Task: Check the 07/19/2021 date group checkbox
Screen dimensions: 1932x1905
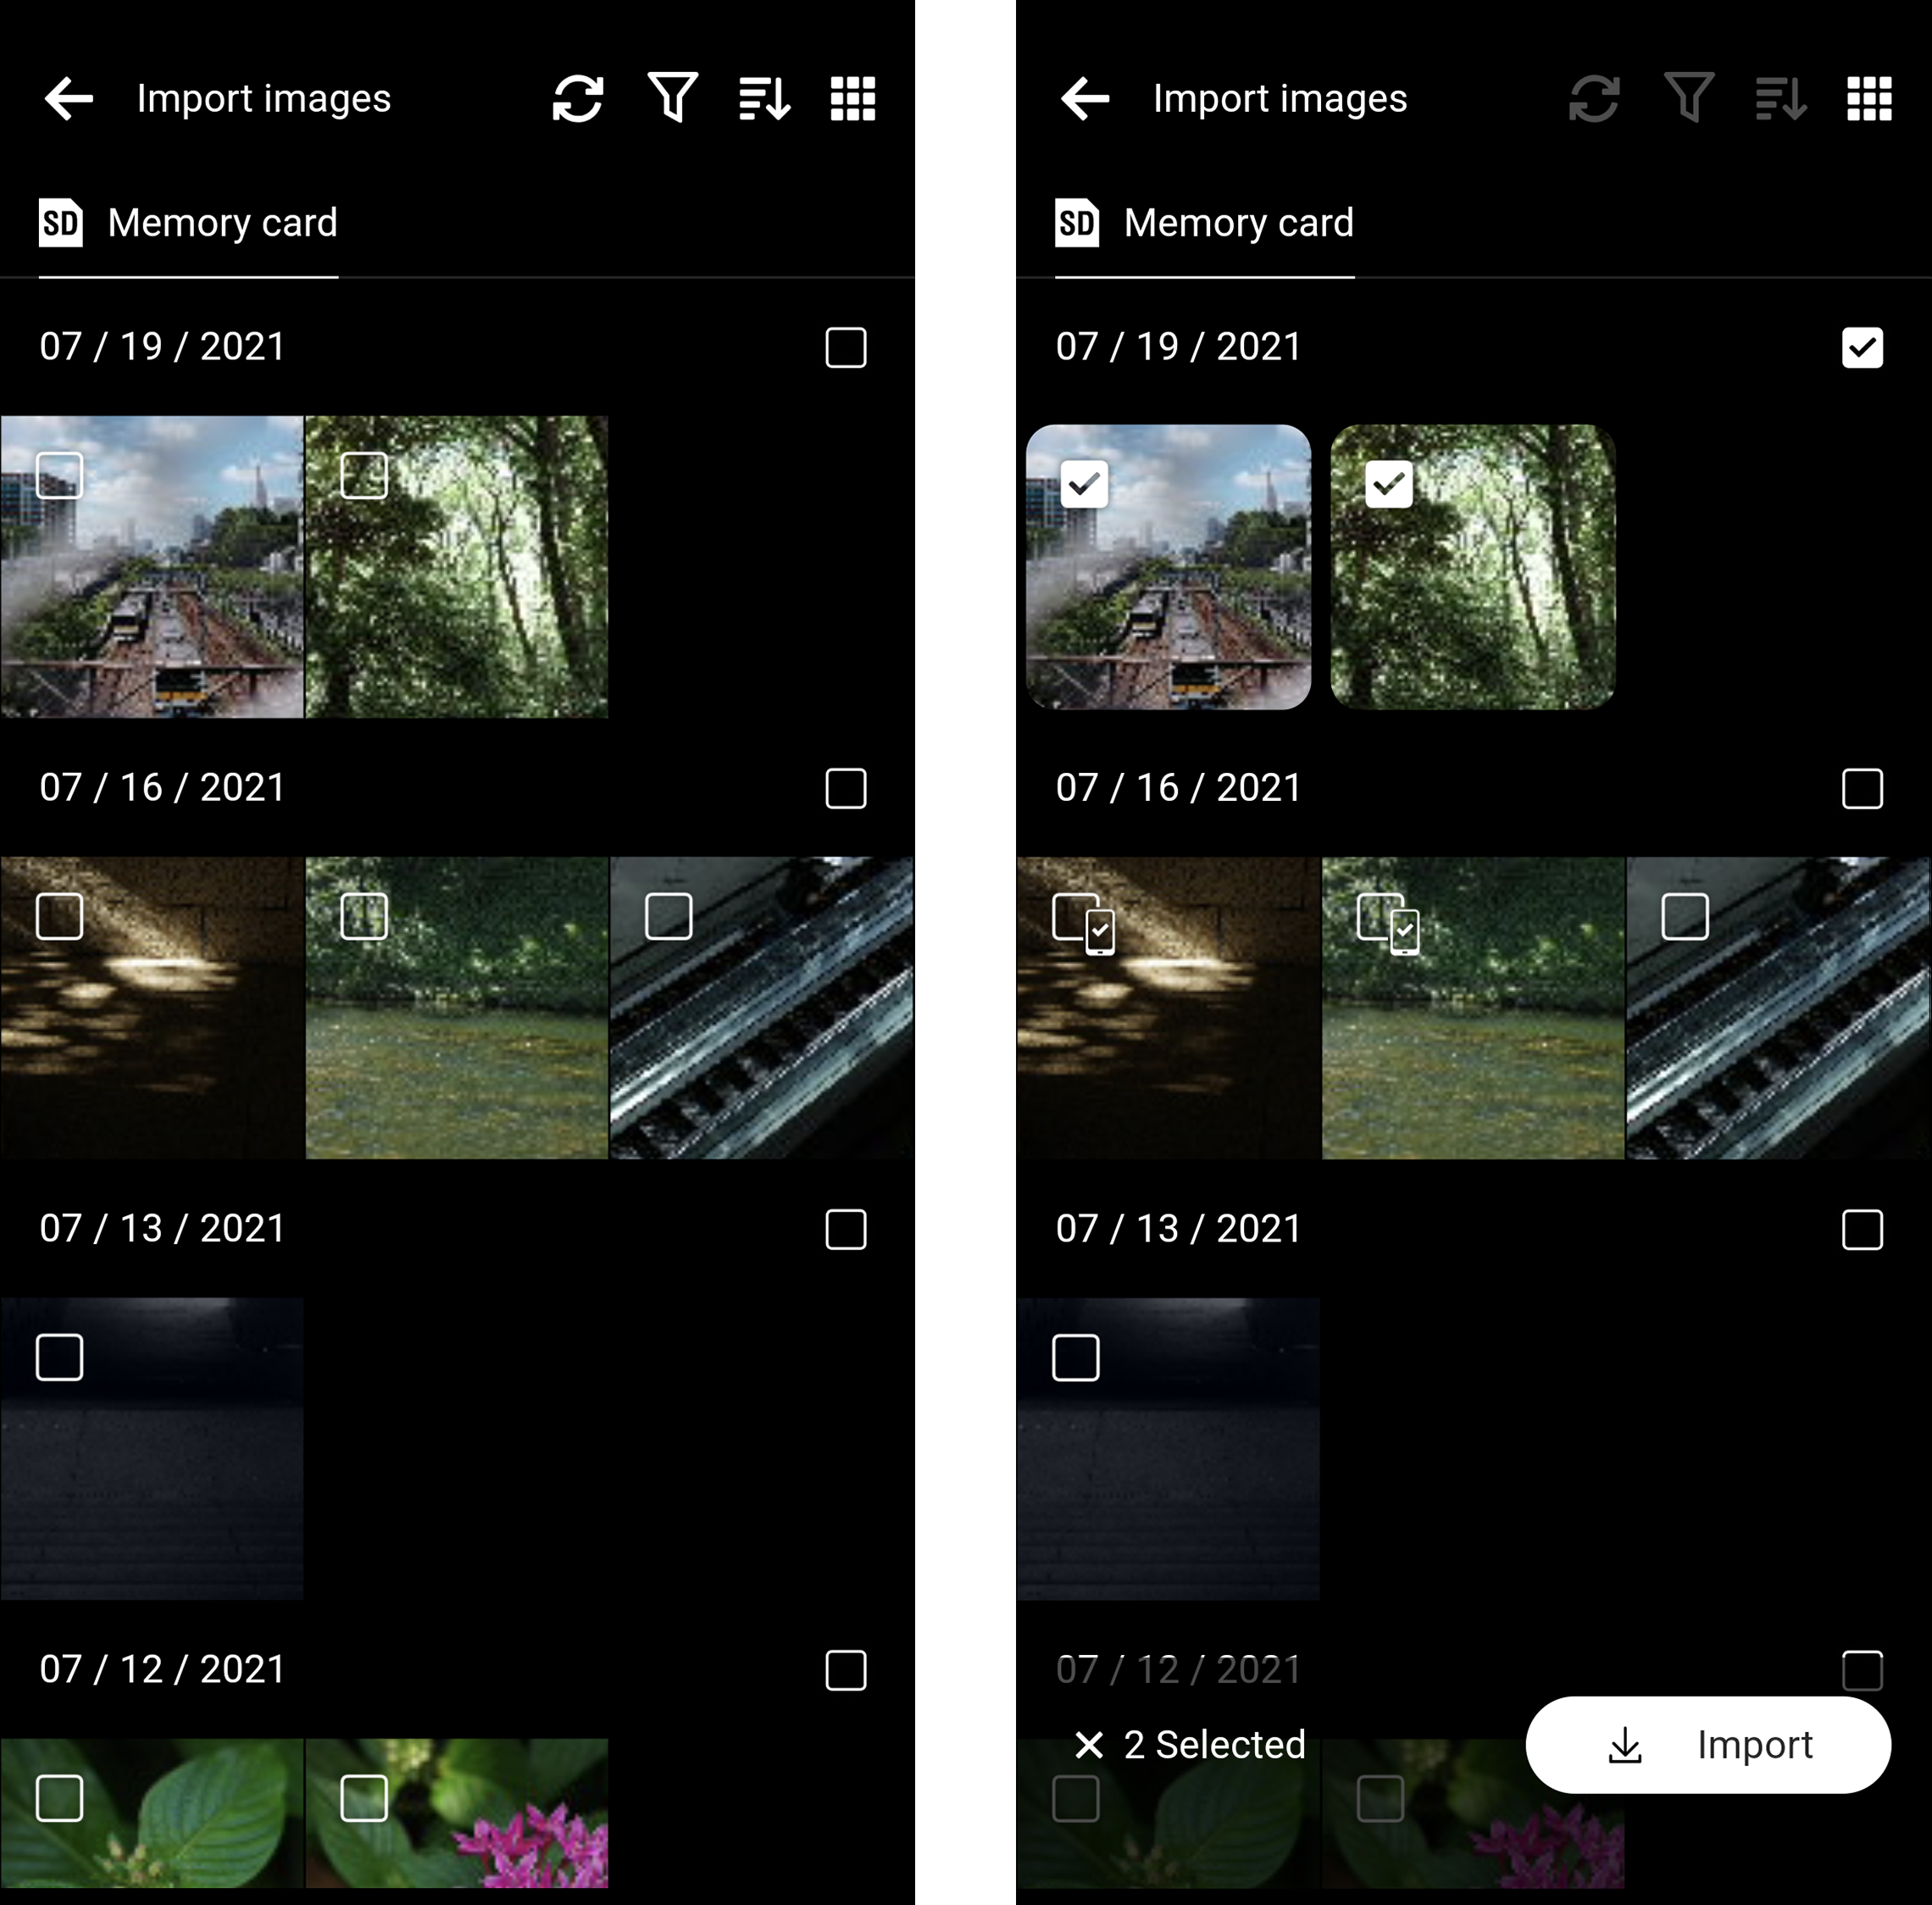Action: (845, 347)
